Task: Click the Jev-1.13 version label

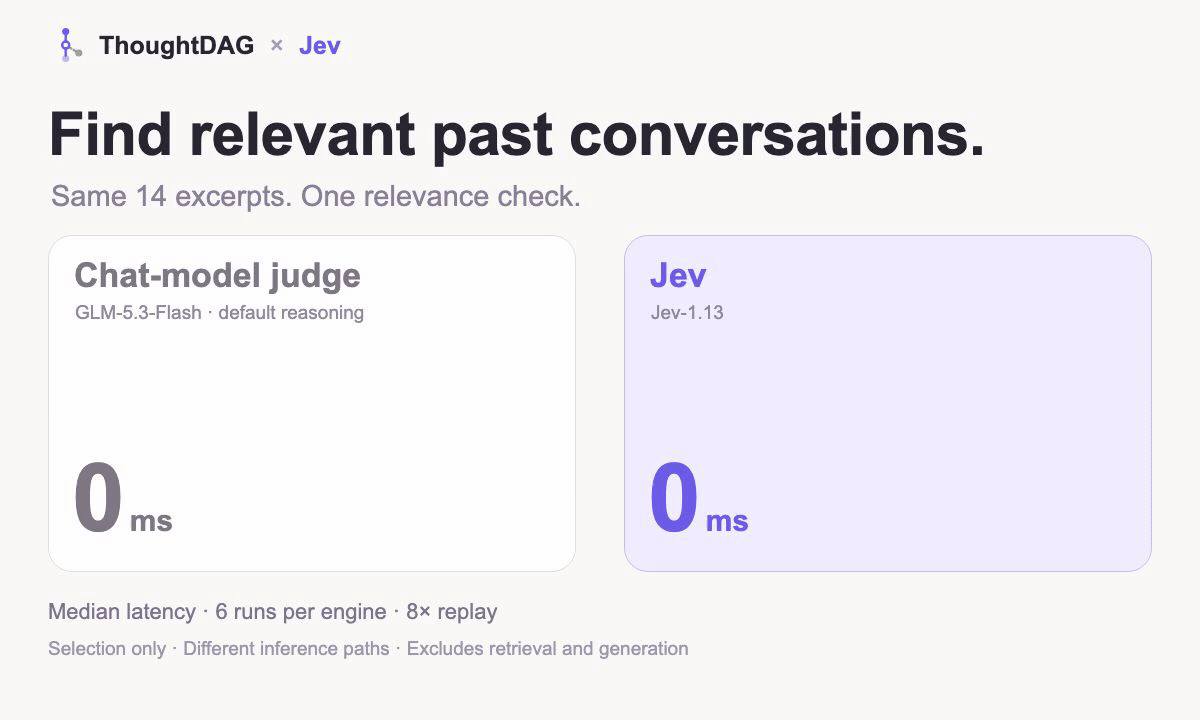Action: [687, 313]
